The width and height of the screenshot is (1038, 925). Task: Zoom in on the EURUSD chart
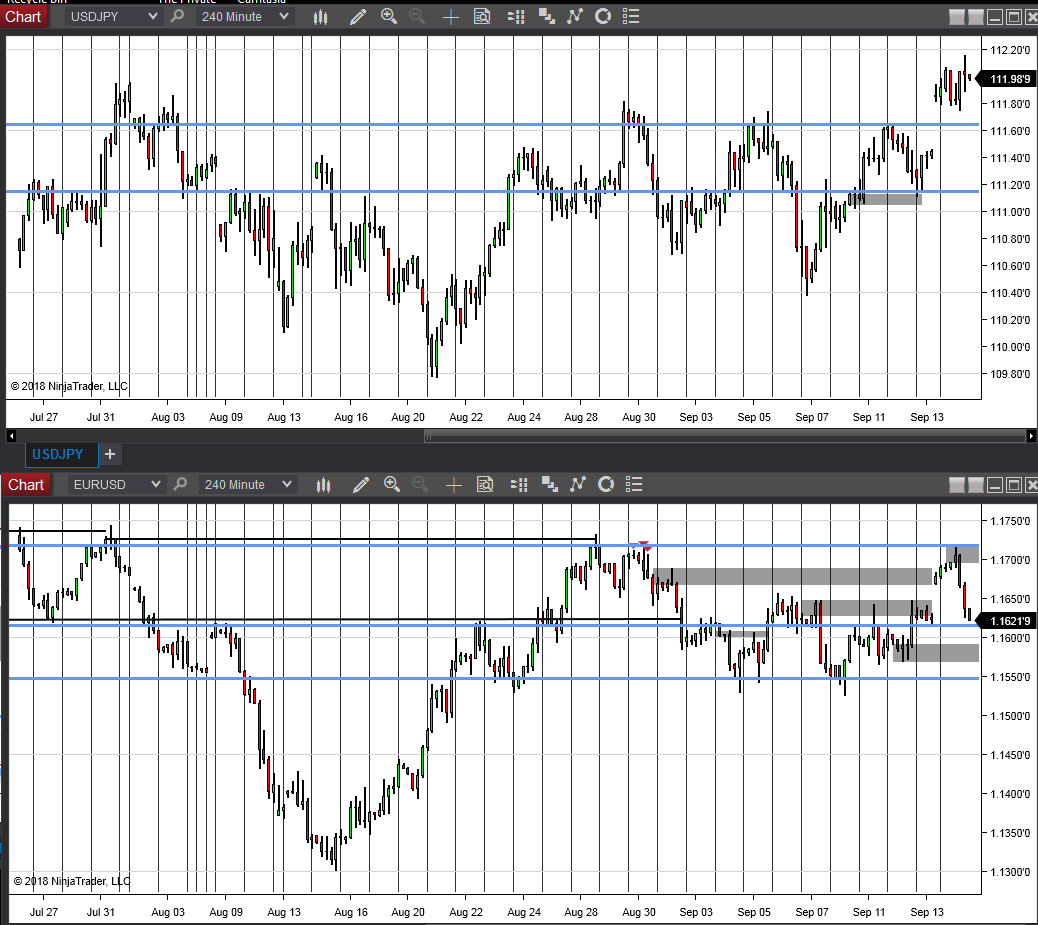coord(392,485)
